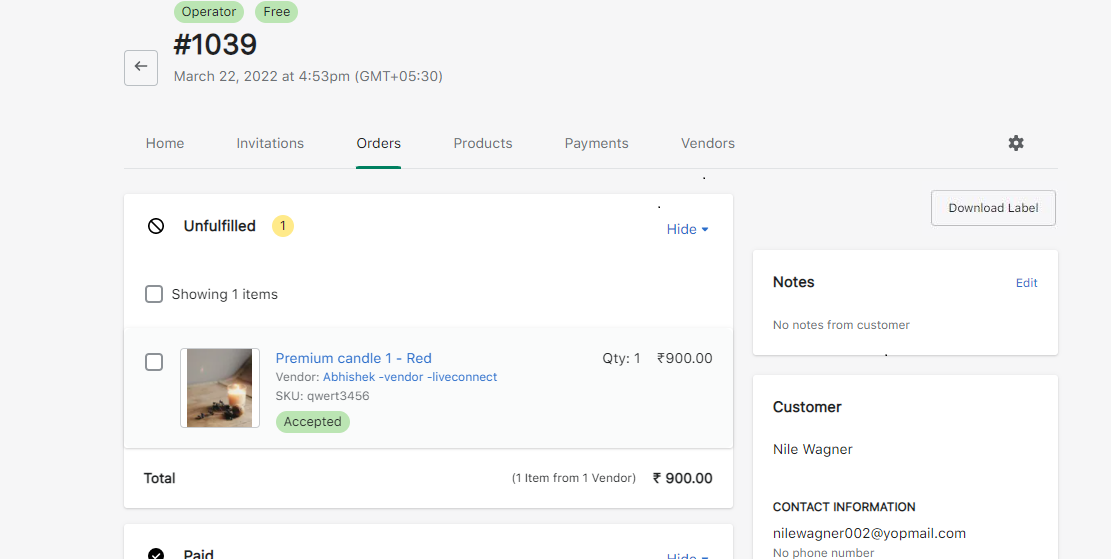Click the Download Label button
Screen dimensions: 1111x559
[993, 208]
